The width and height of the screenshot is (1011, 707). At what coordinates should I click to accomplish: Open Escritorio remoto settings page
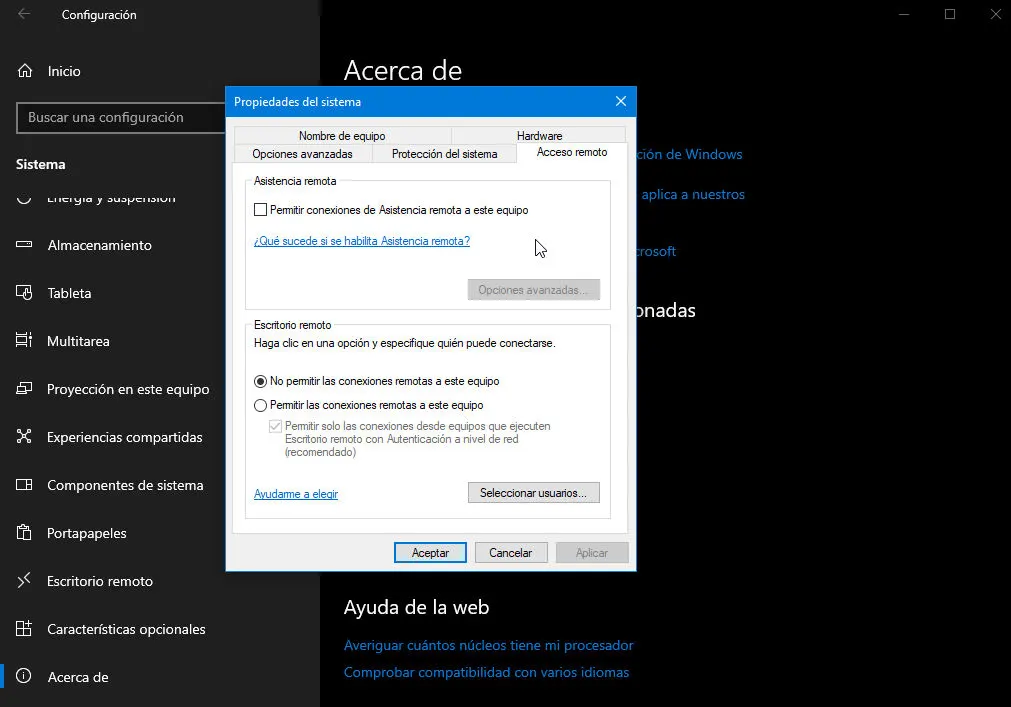point(160,581)
